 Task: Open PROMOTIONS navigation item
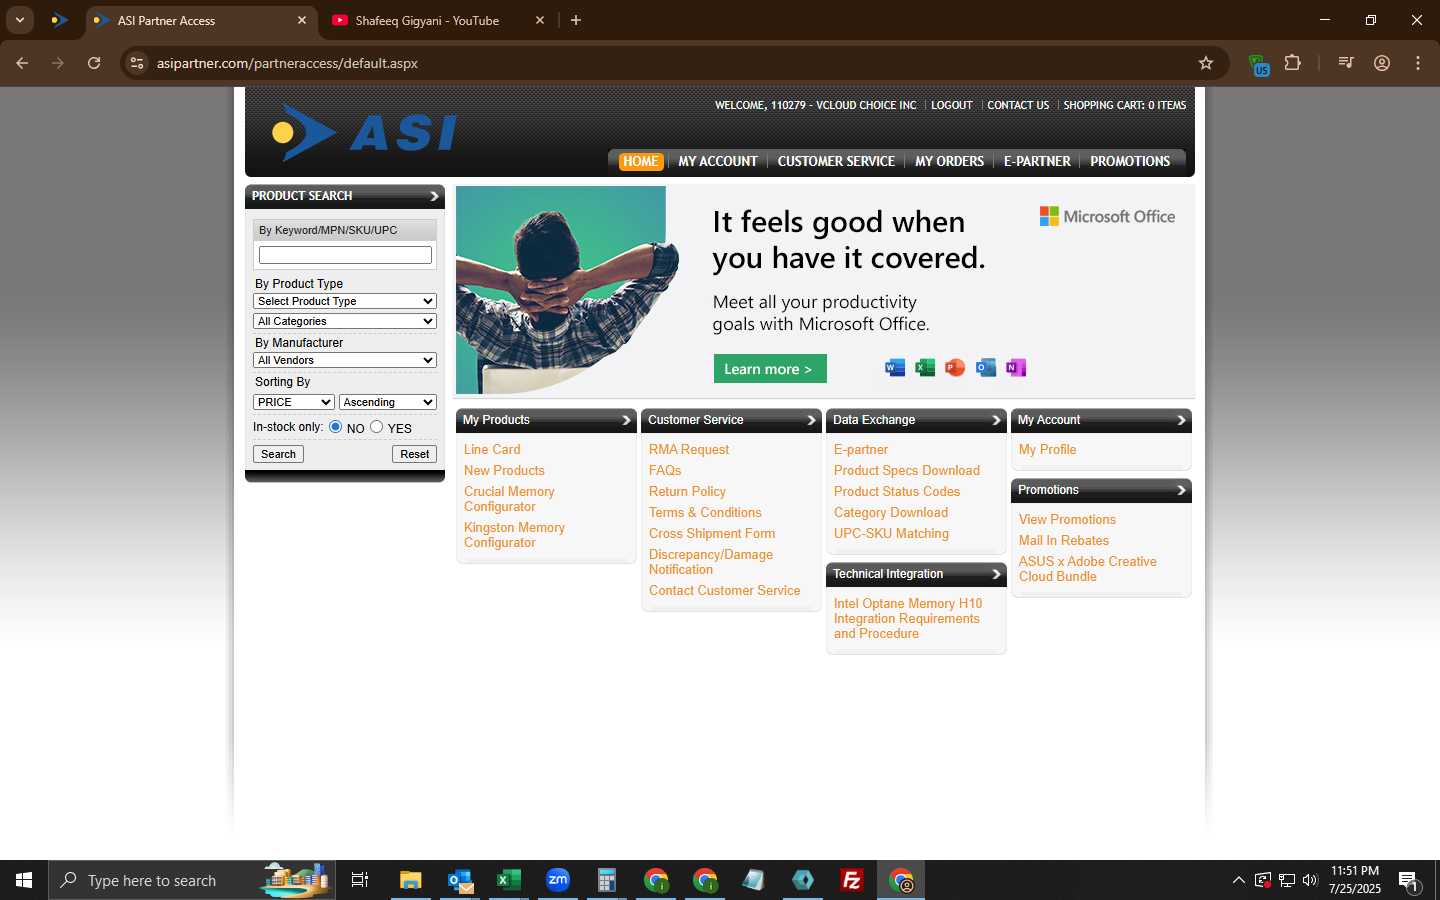1130,161
